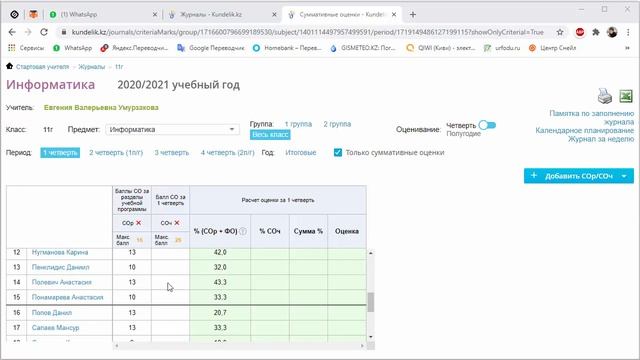Show the 1 группа subgroup

point(298,124)
